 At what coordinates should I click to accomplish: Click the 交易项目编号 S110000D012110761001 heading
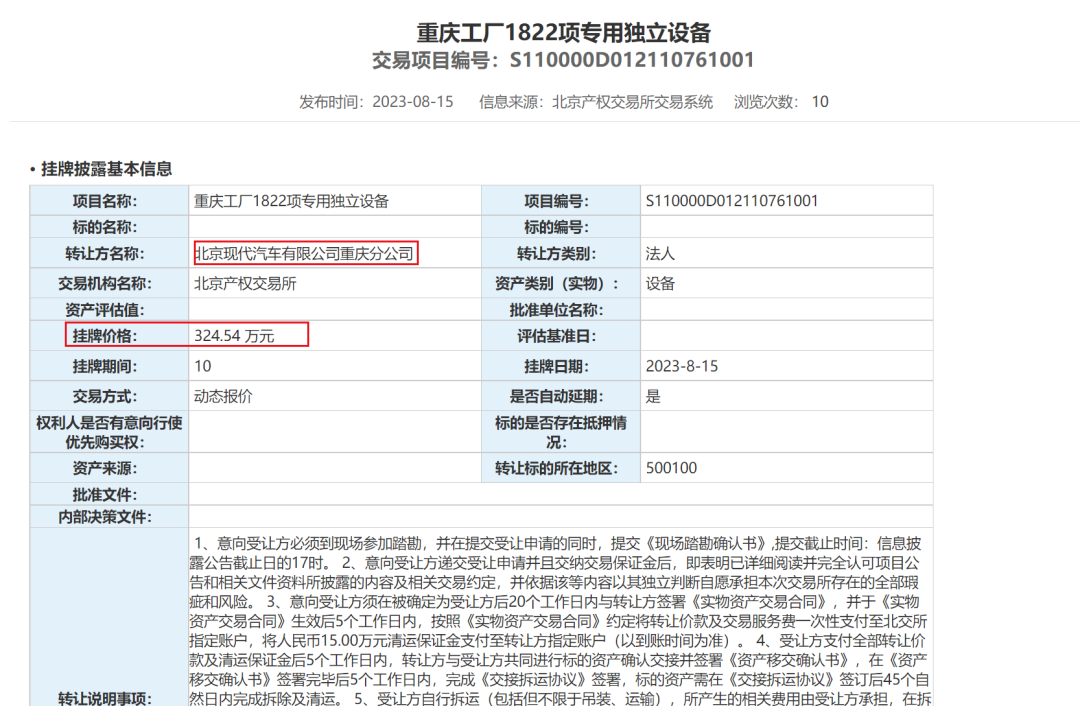(563, 61)
